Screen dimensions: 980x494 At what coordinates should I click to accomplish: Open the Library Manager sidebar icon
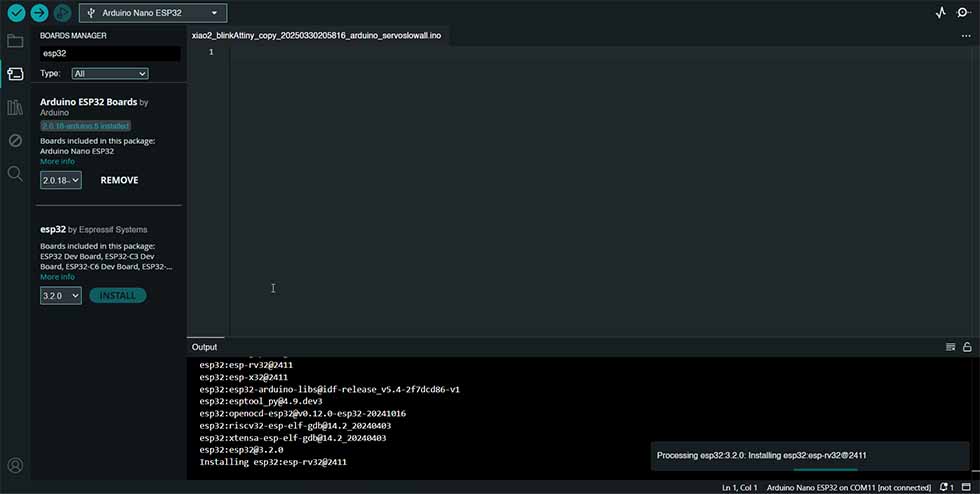15,108
